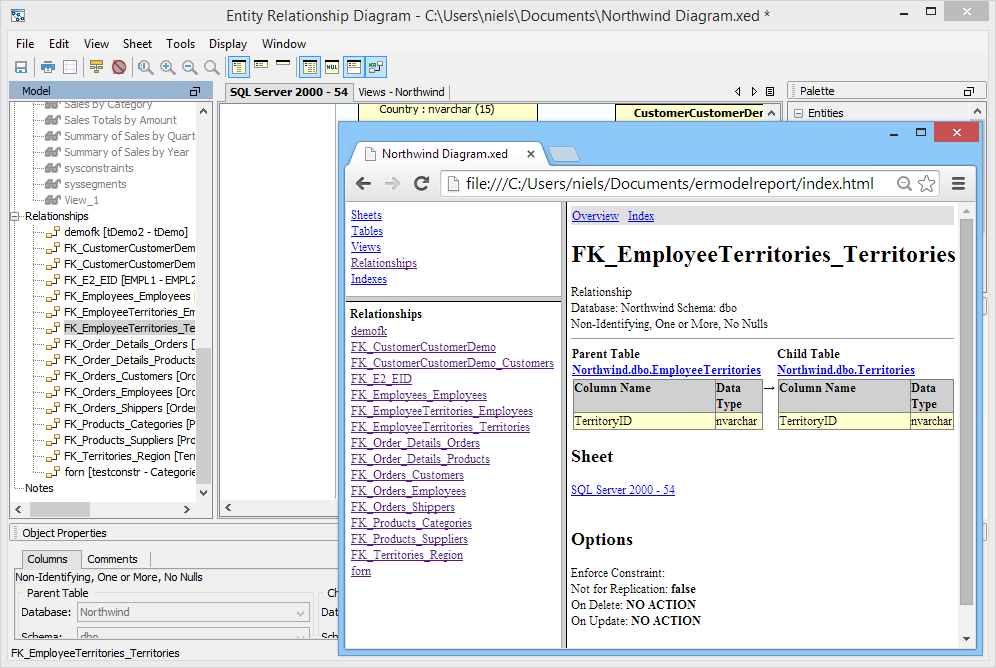Go back in the browser
Viewport: 996px width, 668px height.
pos(363,184)
